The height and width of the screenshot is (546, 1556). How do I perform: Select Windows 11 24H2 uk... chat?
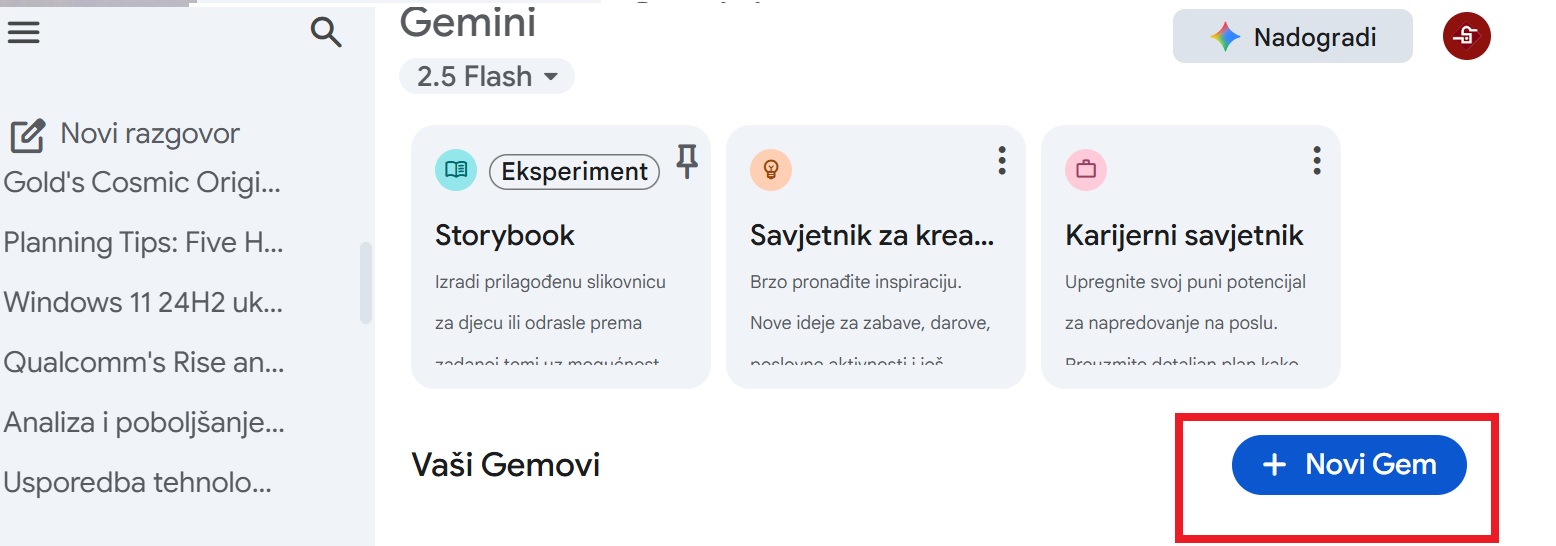pos(143,303)
